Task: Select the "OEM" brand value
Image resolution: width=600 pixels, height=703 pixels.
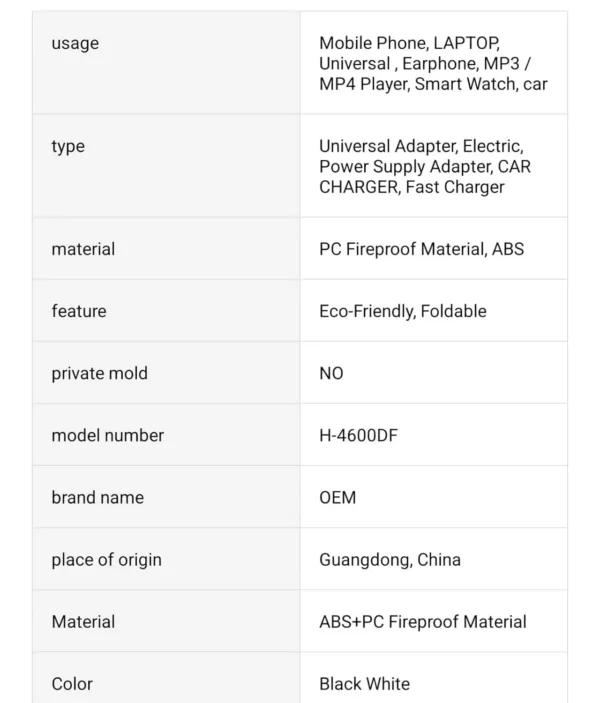Action: coord(337,497)
